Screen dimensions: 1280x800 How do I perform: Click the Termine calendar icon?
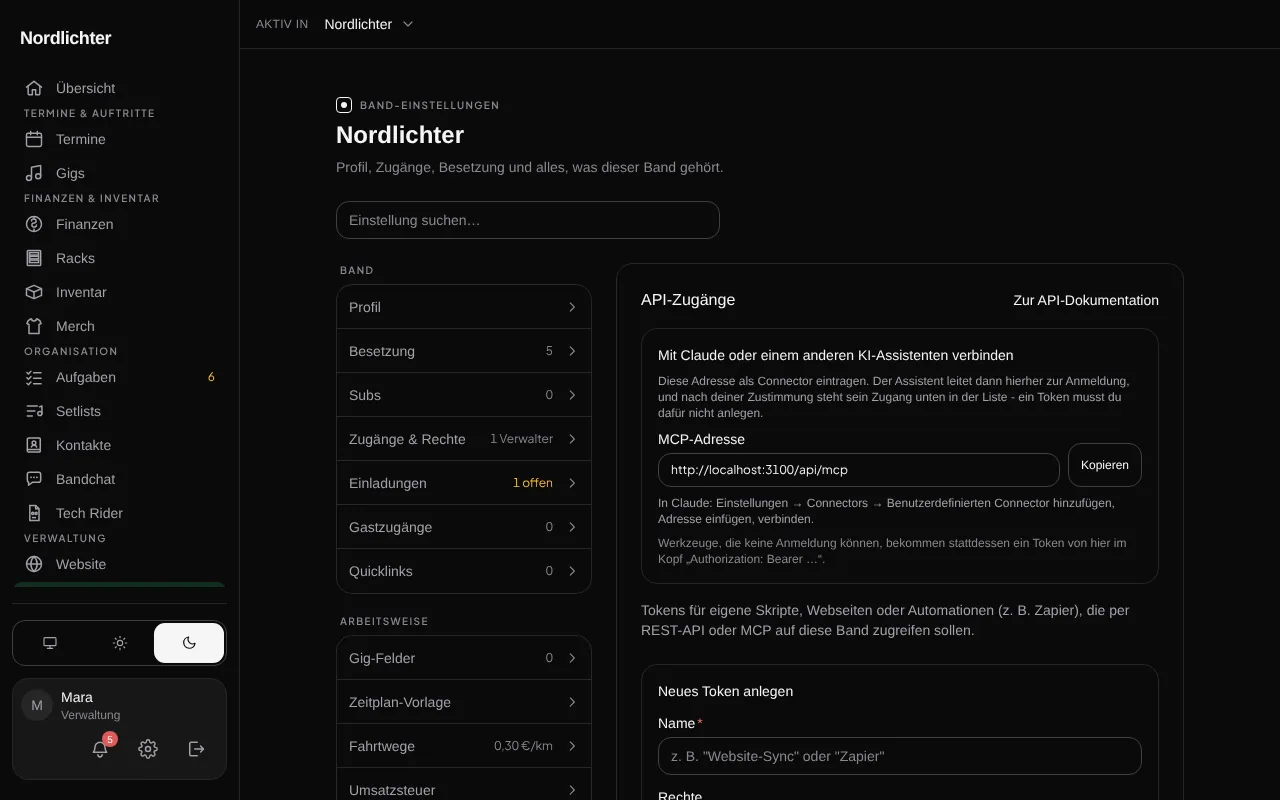coord(34,139)
